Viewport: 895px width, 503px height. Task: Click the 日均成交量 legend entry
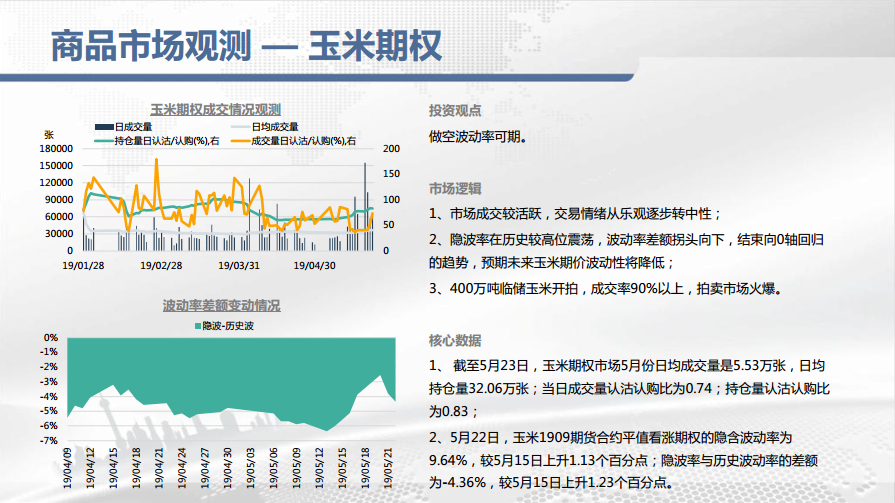click(x=274, y=128)
